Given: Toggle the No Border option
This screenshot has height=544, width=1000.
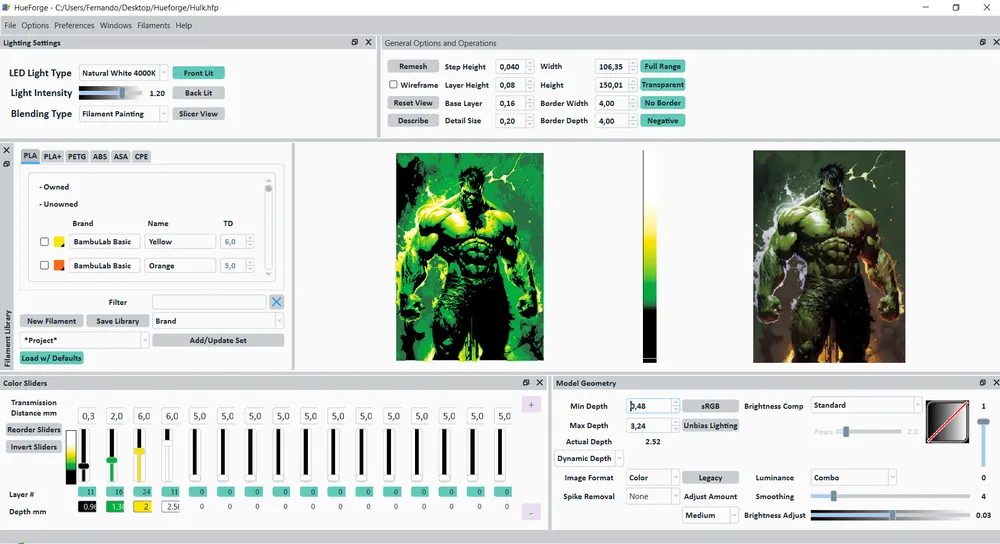Looking at the screenshot, I should tap(662, 103).
